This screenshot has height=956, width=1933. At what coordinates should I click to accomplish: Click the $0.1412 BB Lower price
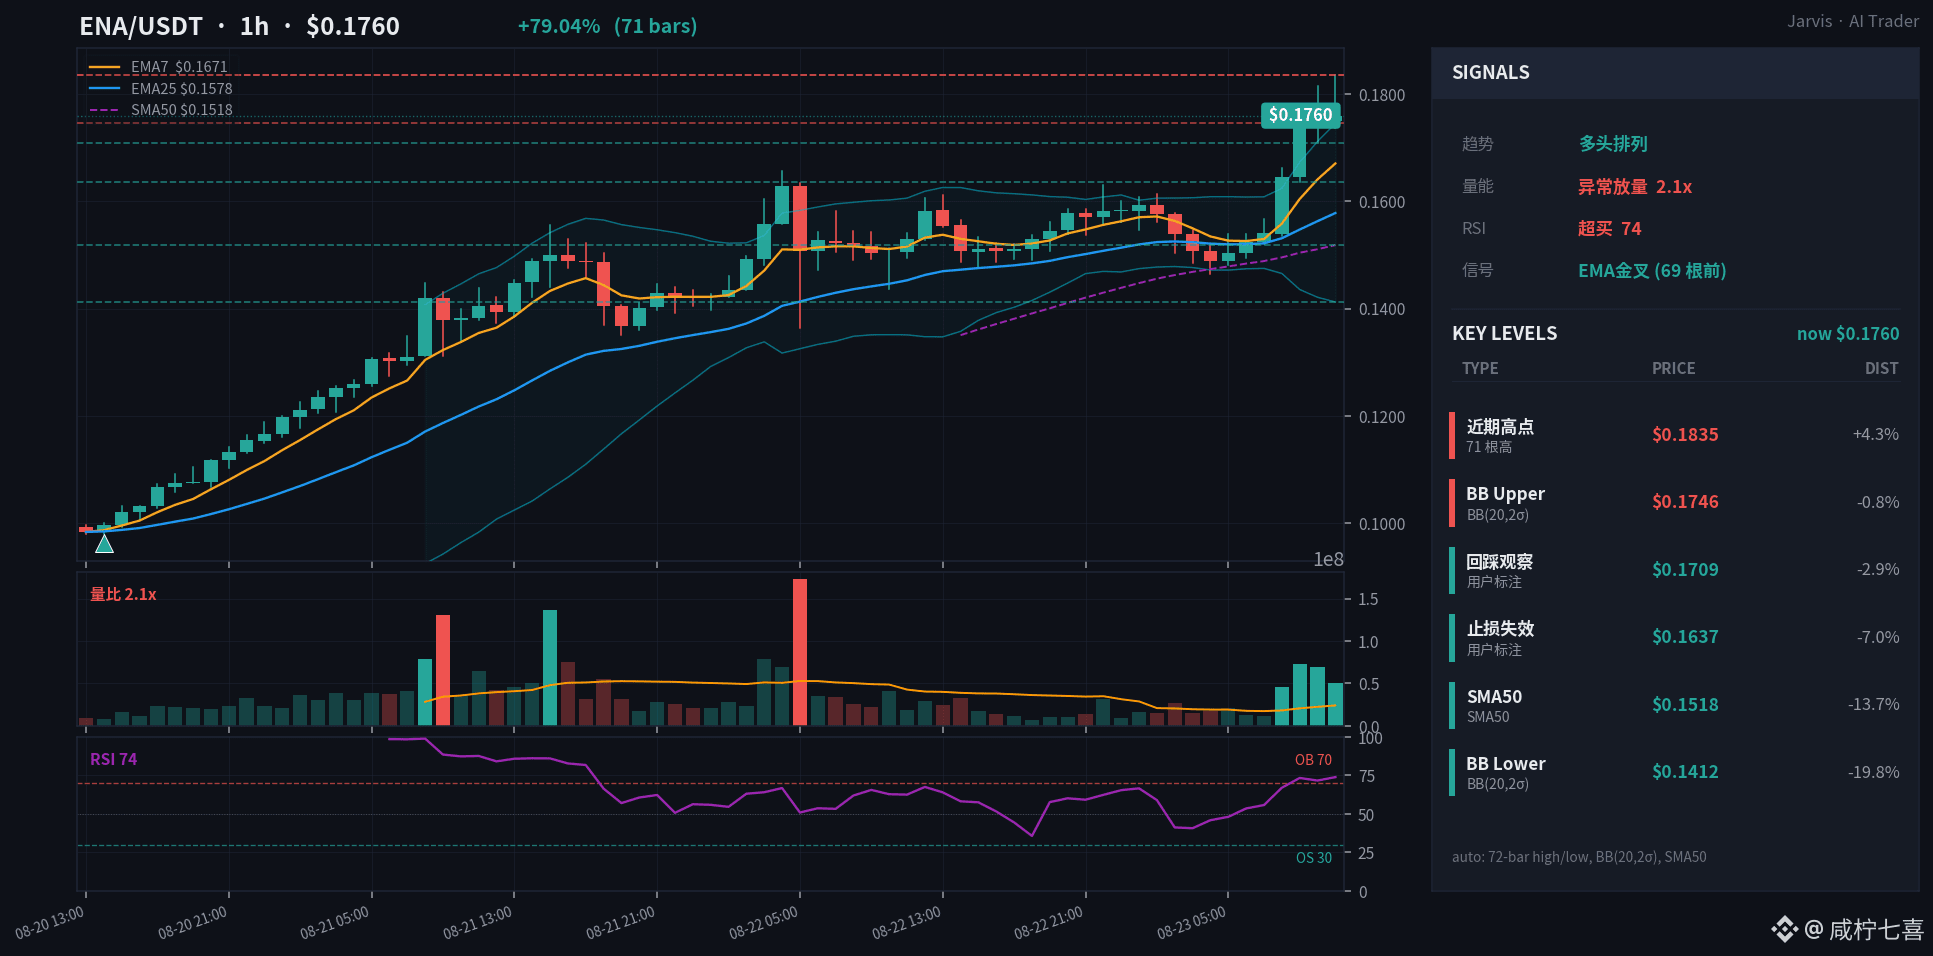(x=1685, y=772)
